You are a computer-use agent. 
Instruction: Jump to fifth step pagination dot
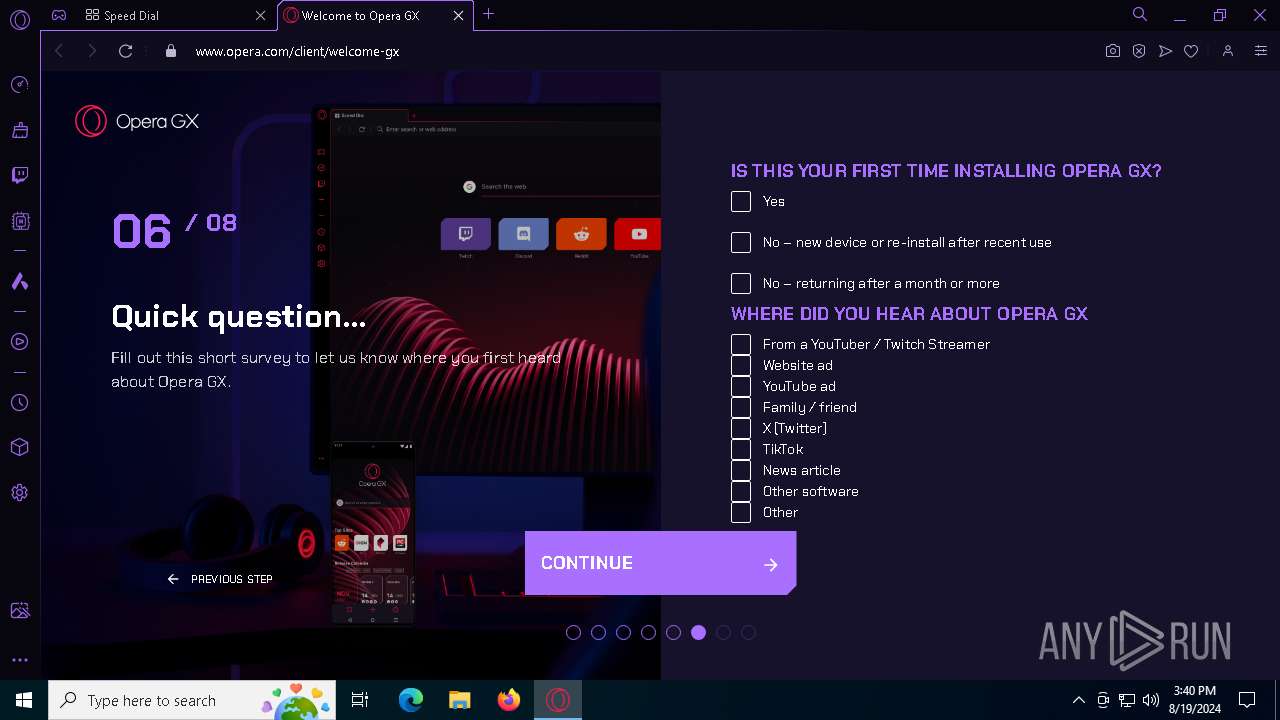tap(673, 632)
